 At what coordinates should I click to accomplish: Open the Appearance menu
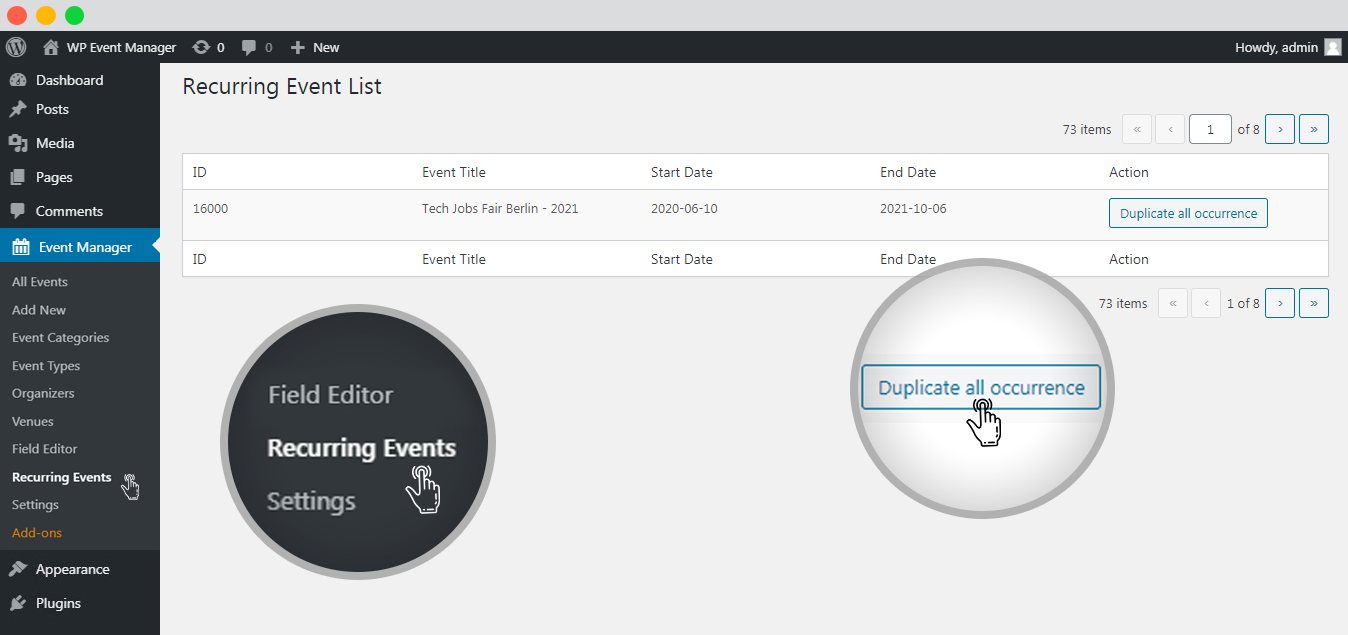[x=72, y=569]
